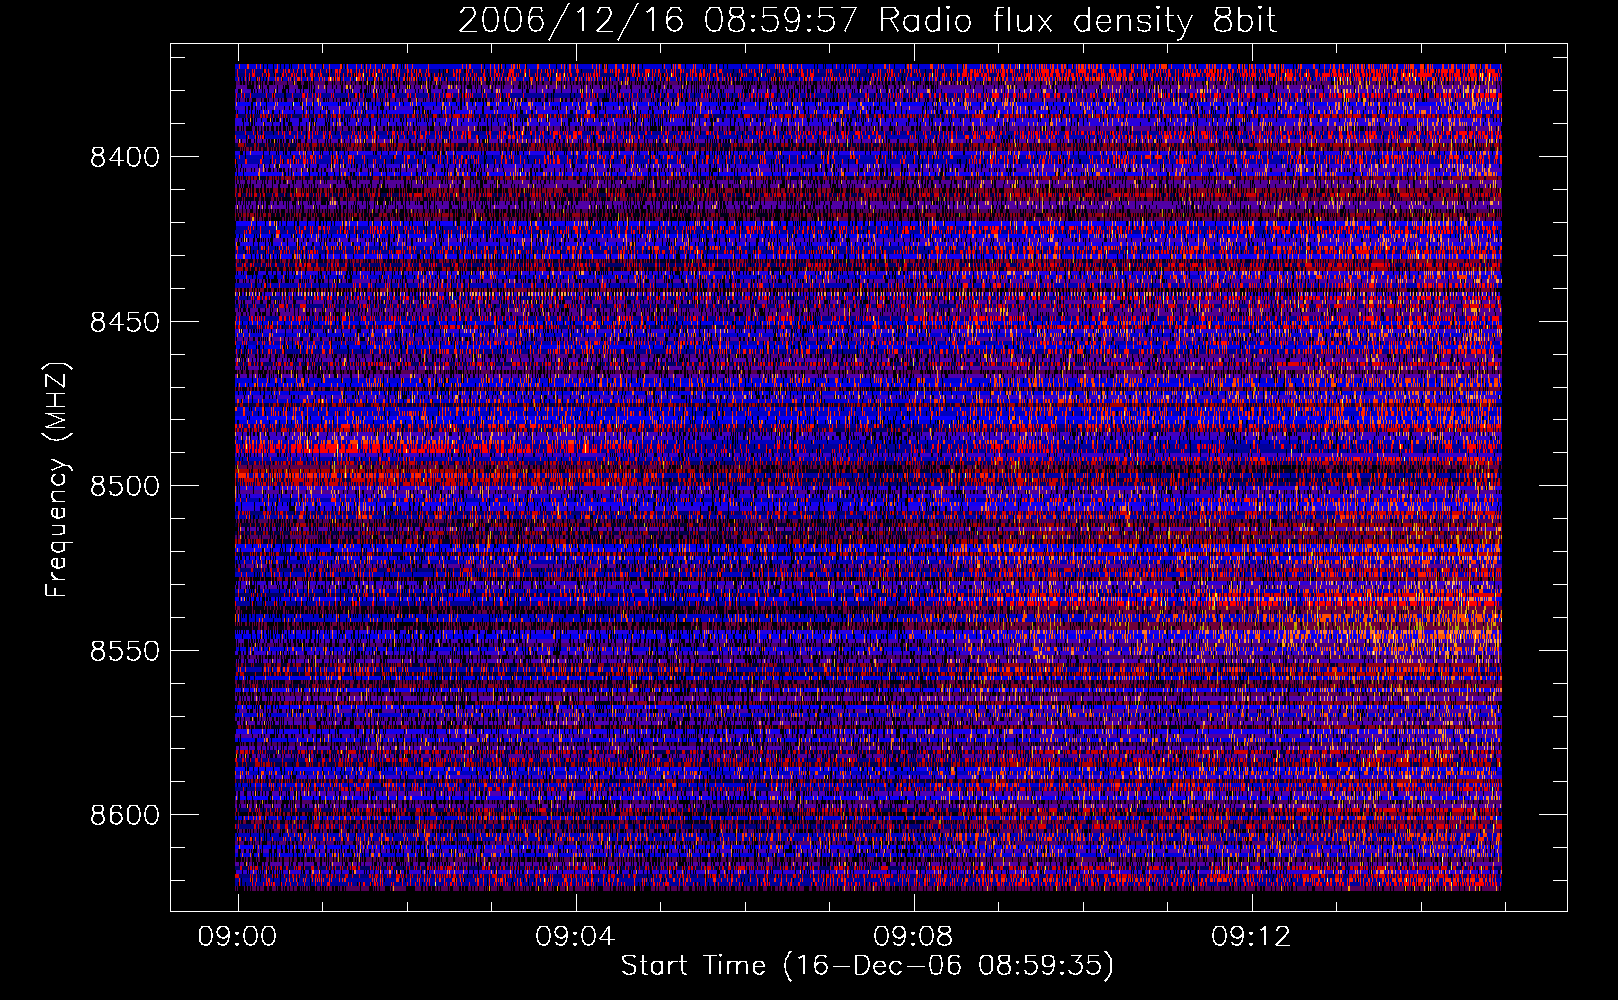Click the 09:08 time axis label

[913, 937]
